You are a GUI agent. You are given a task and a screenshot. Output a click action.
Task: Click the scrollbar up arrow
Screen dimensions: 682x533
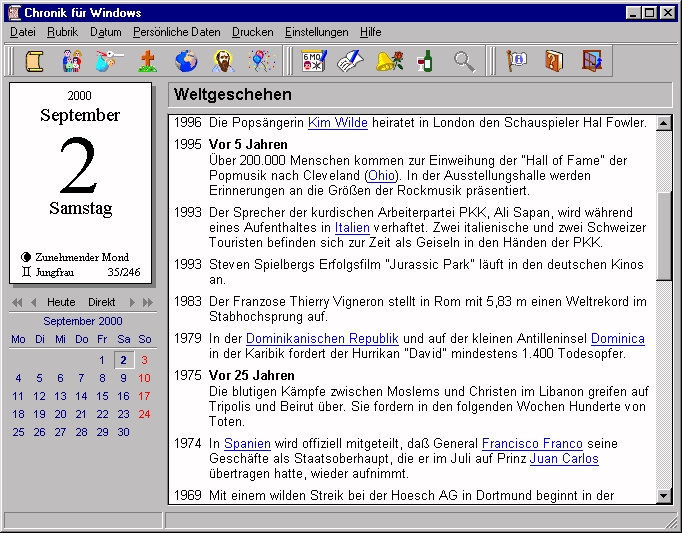point(664,123)
